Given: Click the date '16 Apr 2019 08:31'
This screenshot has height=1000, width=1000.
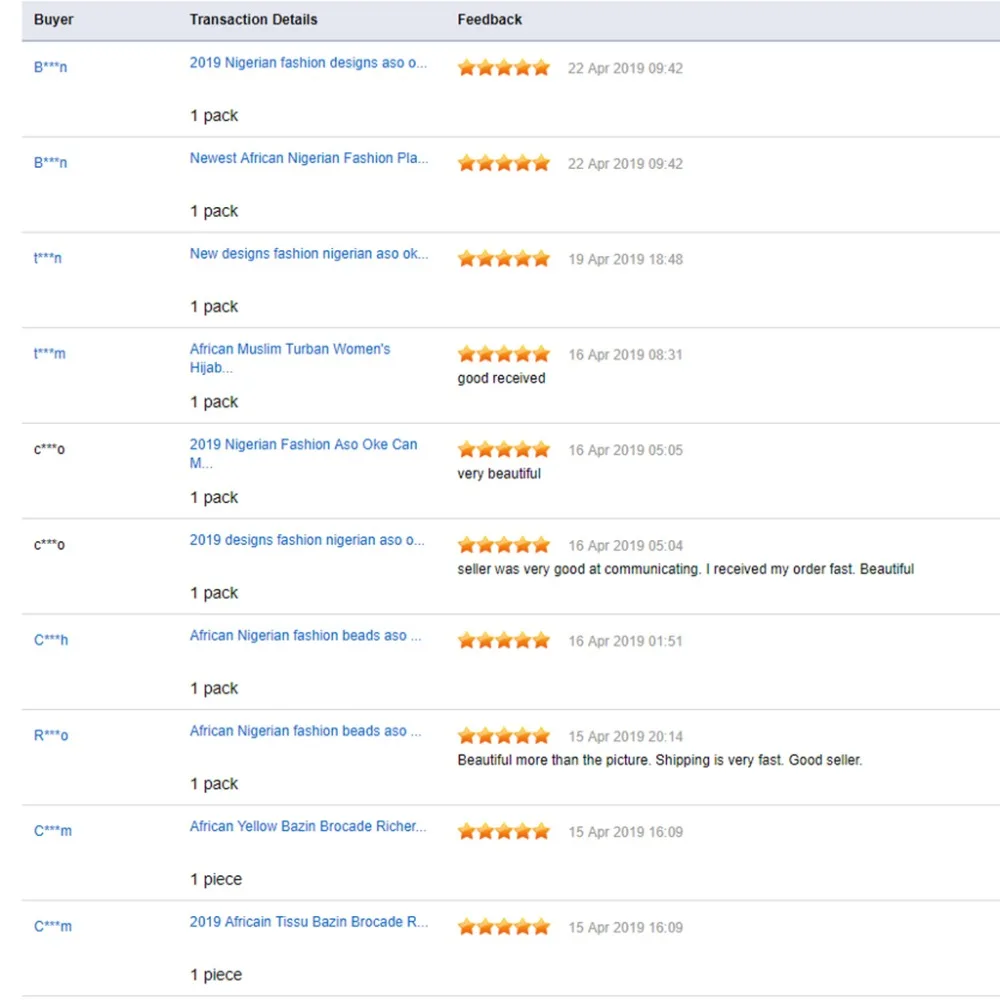Looking at the screenshot, I should pos(626,355).
